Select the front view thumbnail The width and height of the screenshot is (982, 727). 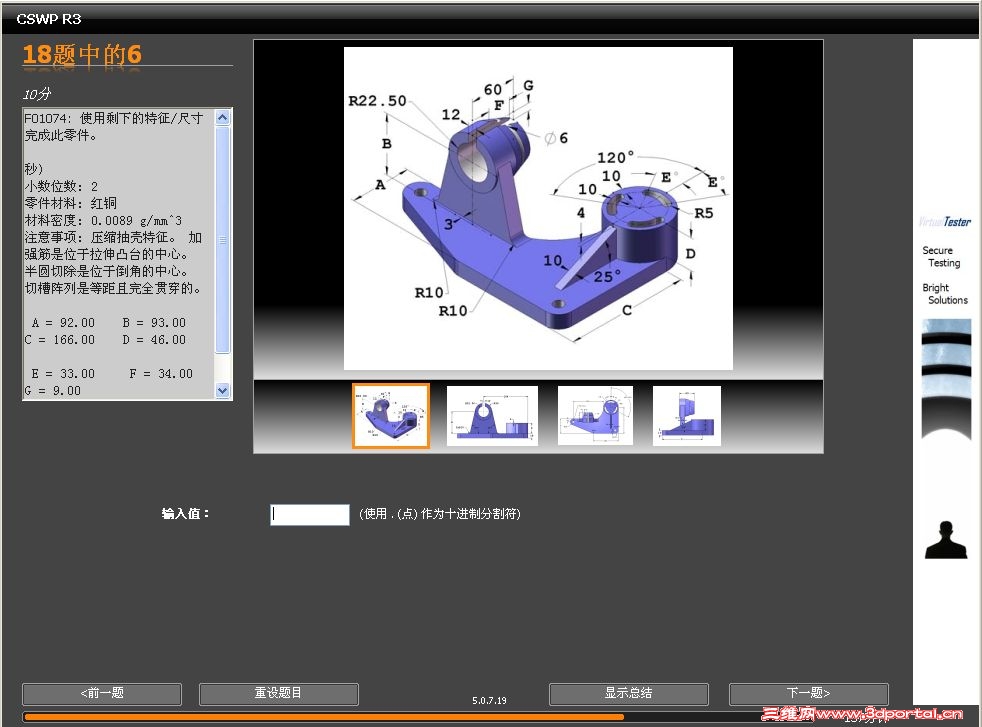(492, 416)
